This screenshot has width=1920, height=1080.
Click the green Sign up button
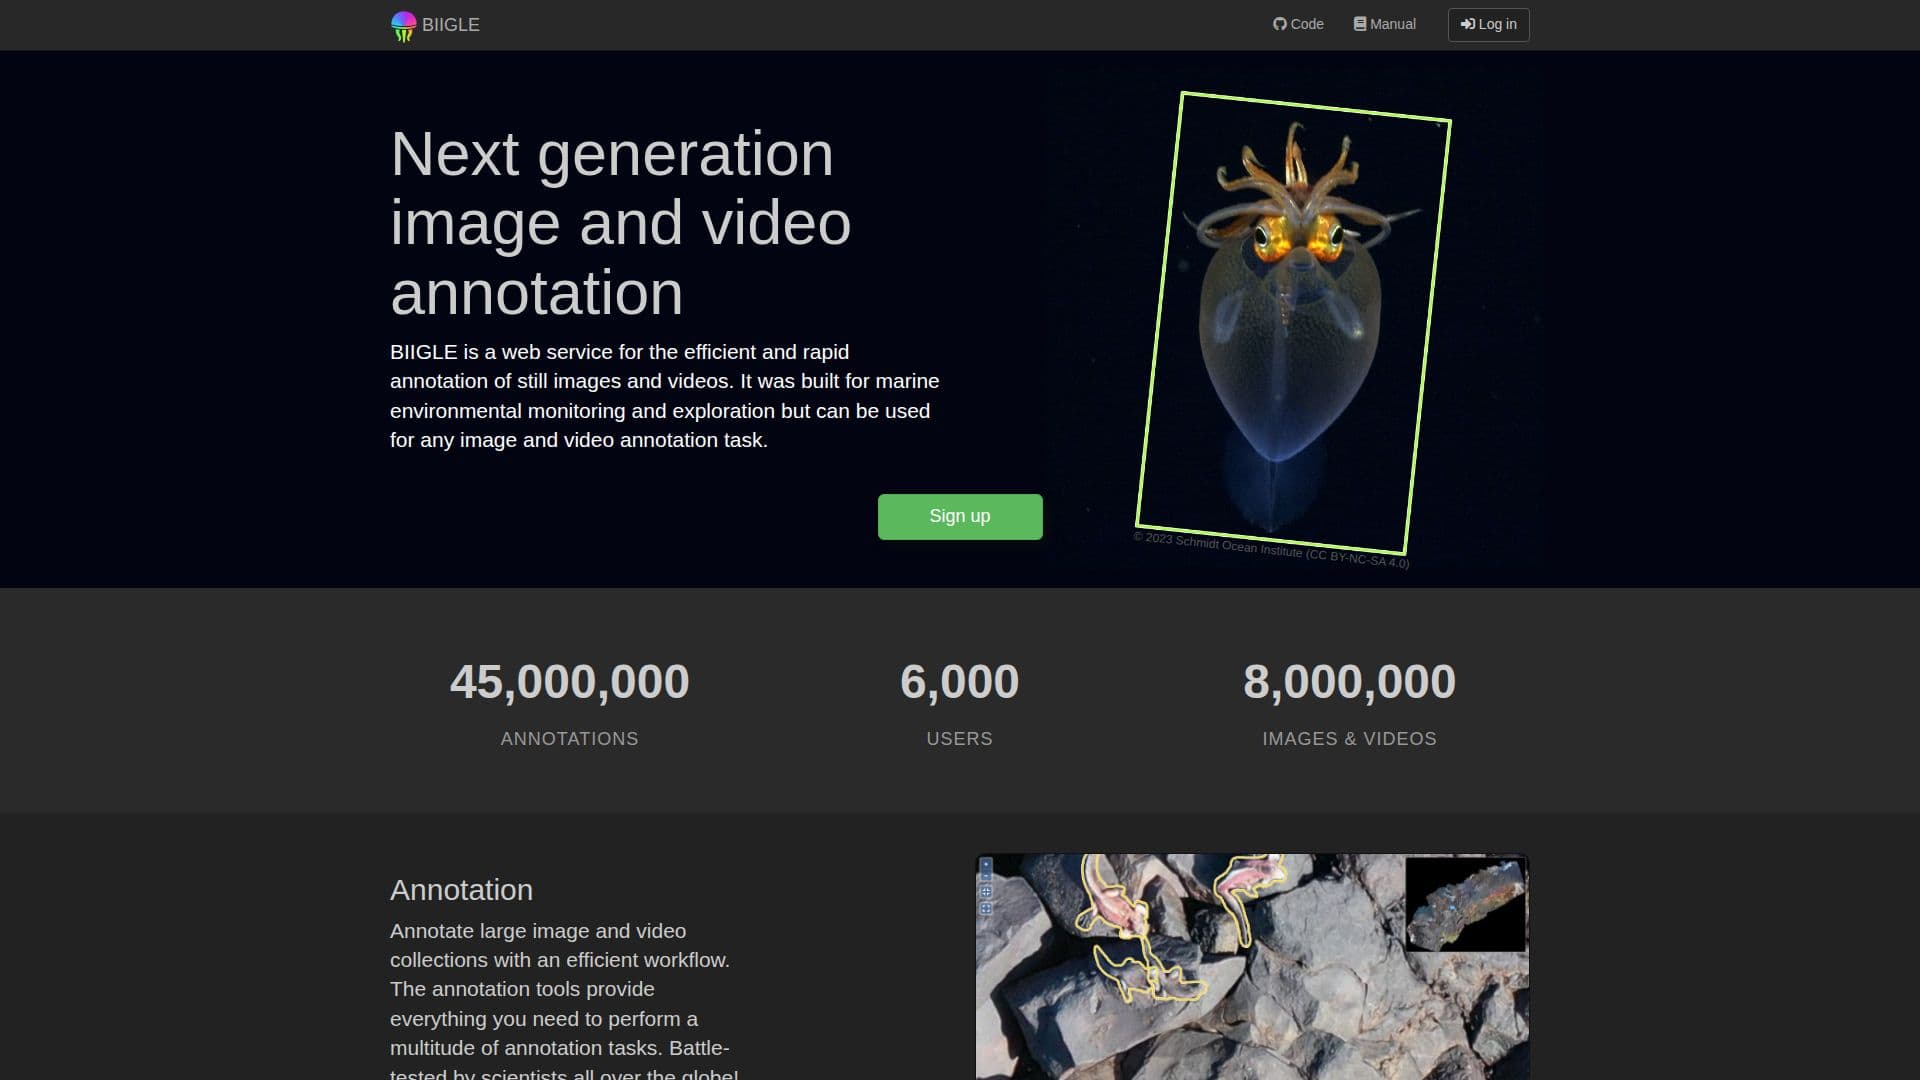click(960, 517)
